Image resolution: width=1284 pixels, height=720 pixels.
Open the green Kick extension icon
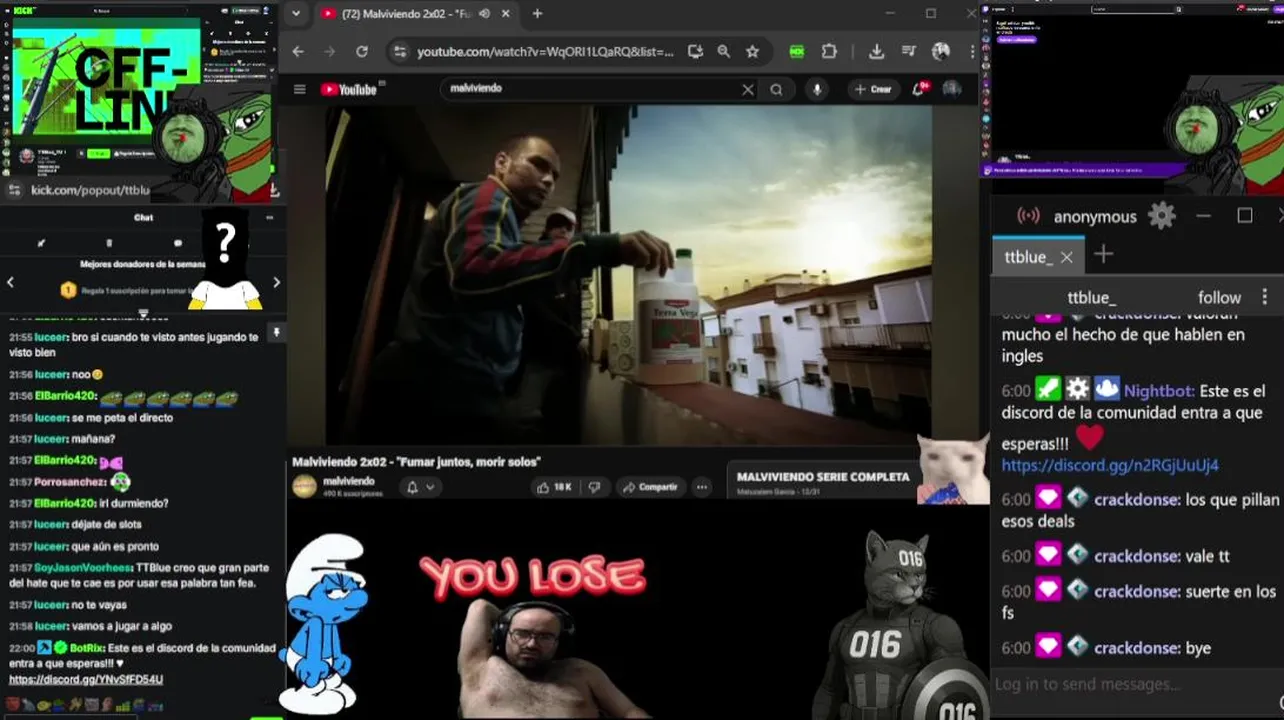point(796,52)
